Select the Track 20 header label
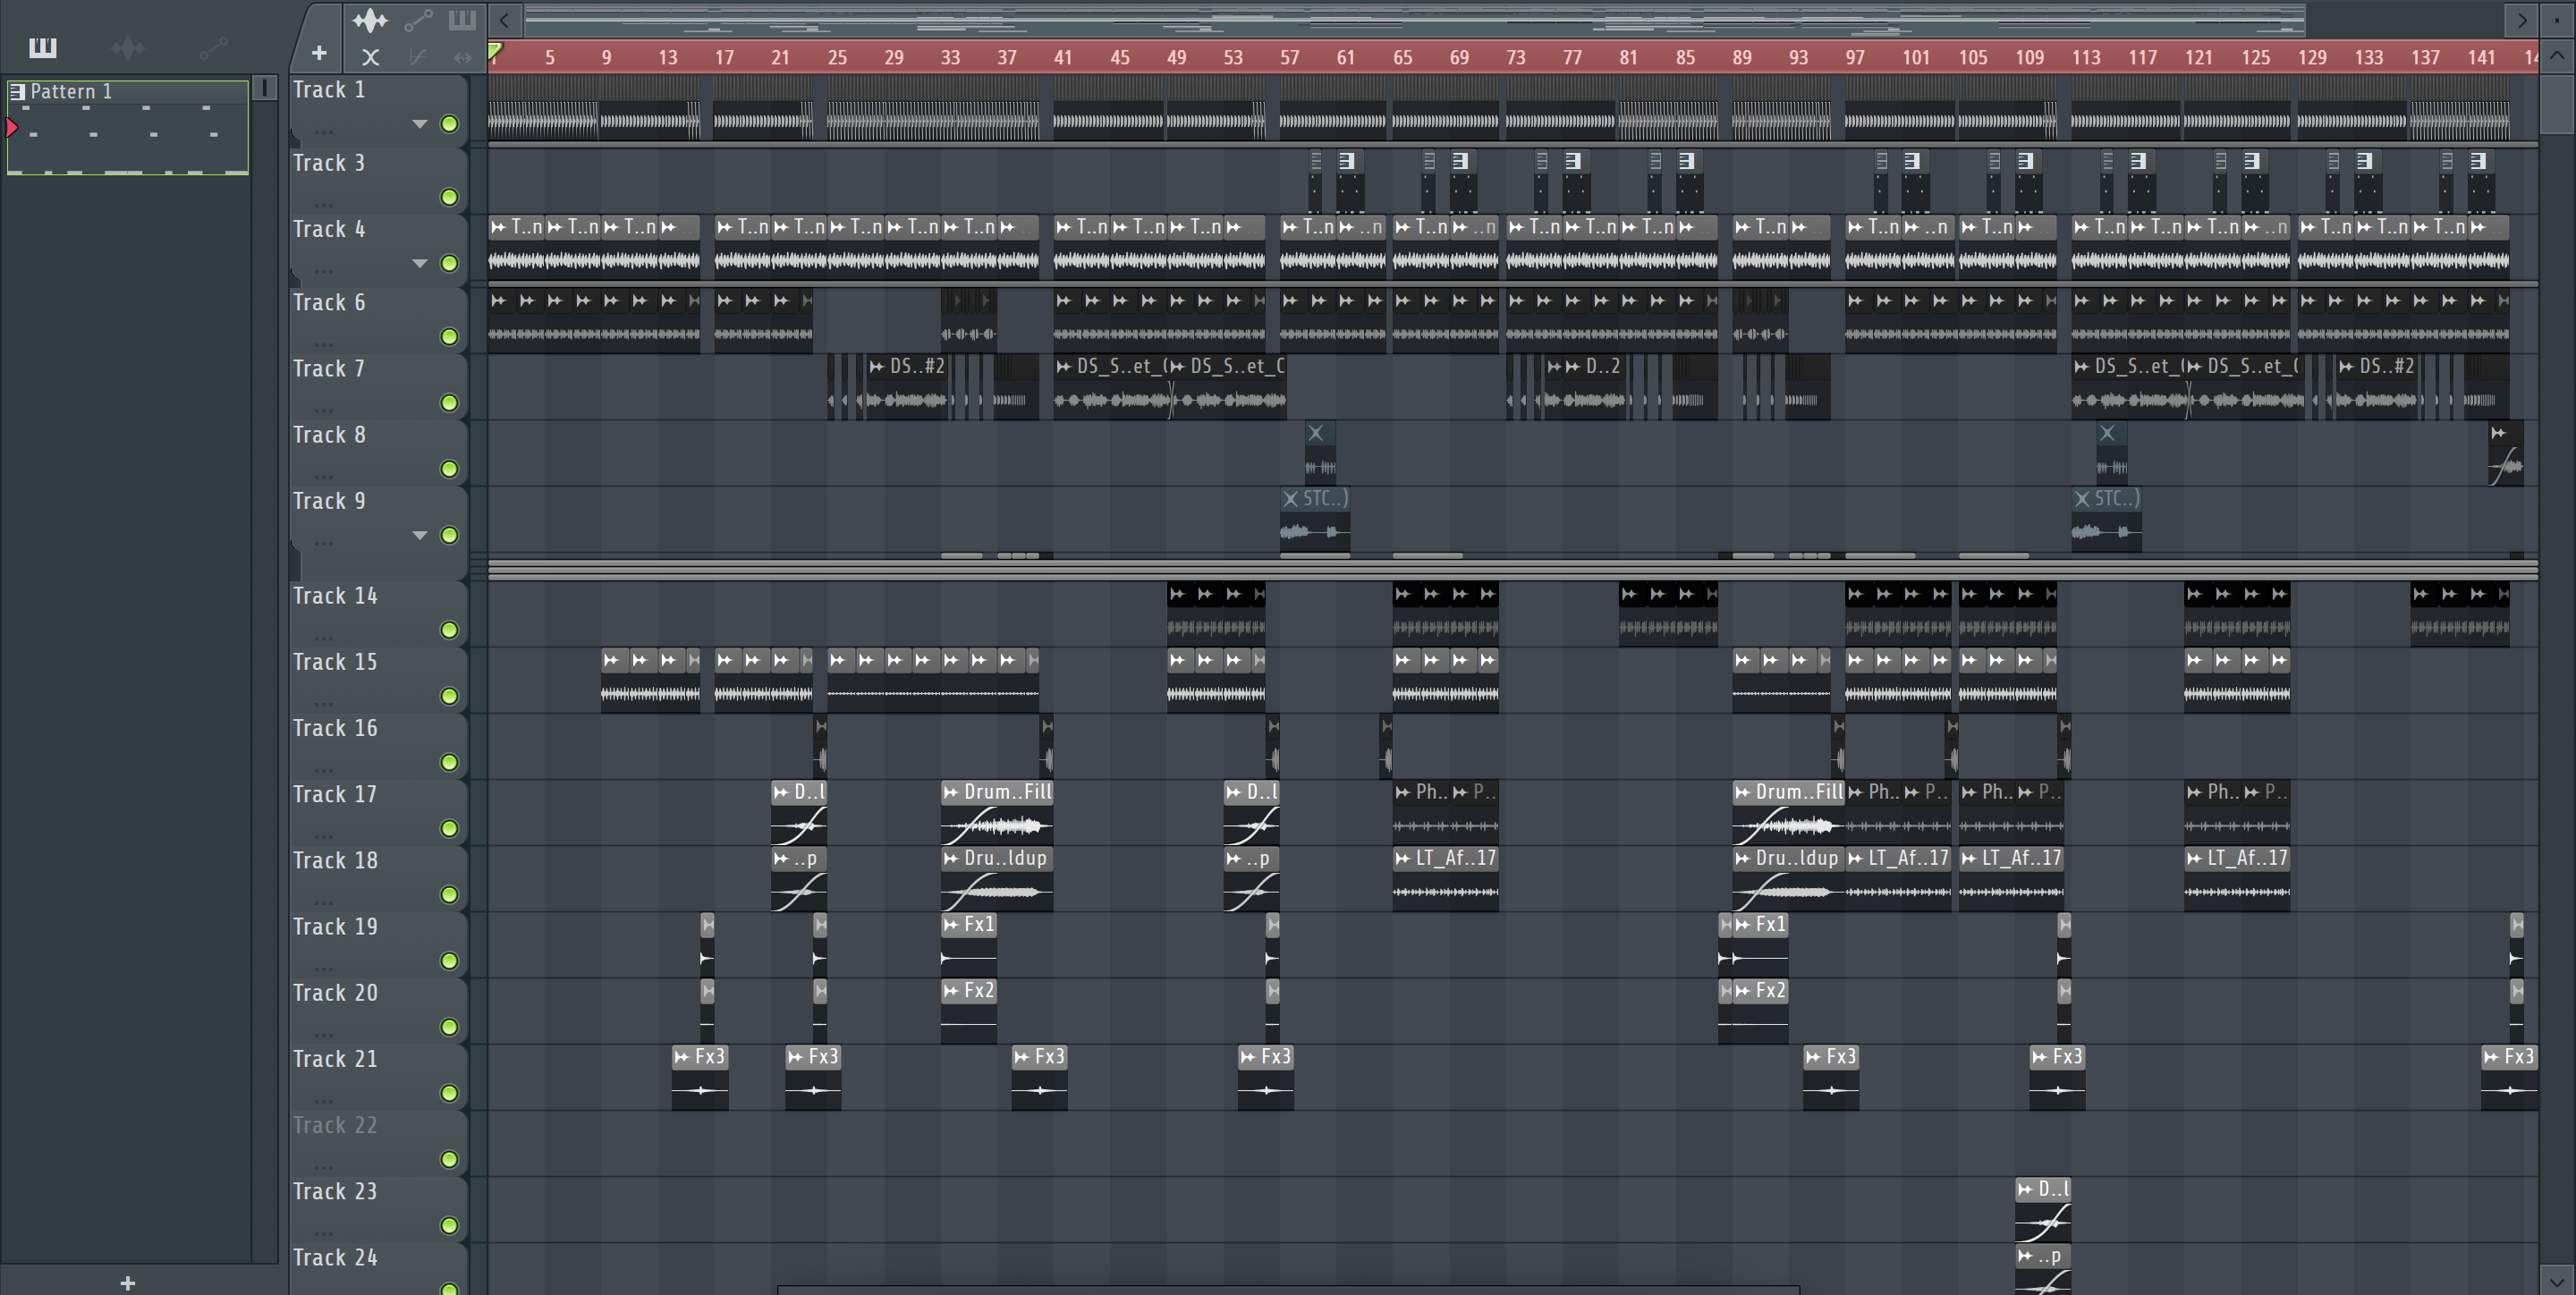The height and width of the screenshot is (1295, 2576). [335, 993]
